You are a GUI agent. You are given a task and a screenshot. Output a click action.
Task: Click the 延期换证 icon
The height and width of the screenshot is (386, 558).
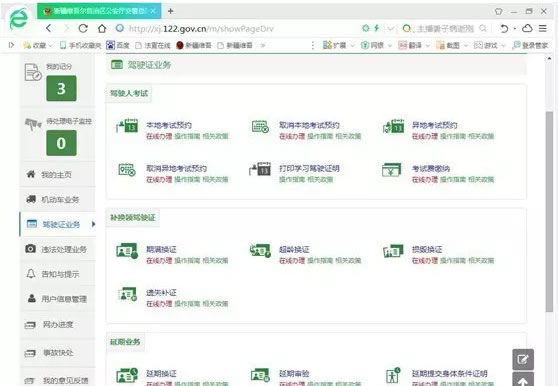coord(127,375)
